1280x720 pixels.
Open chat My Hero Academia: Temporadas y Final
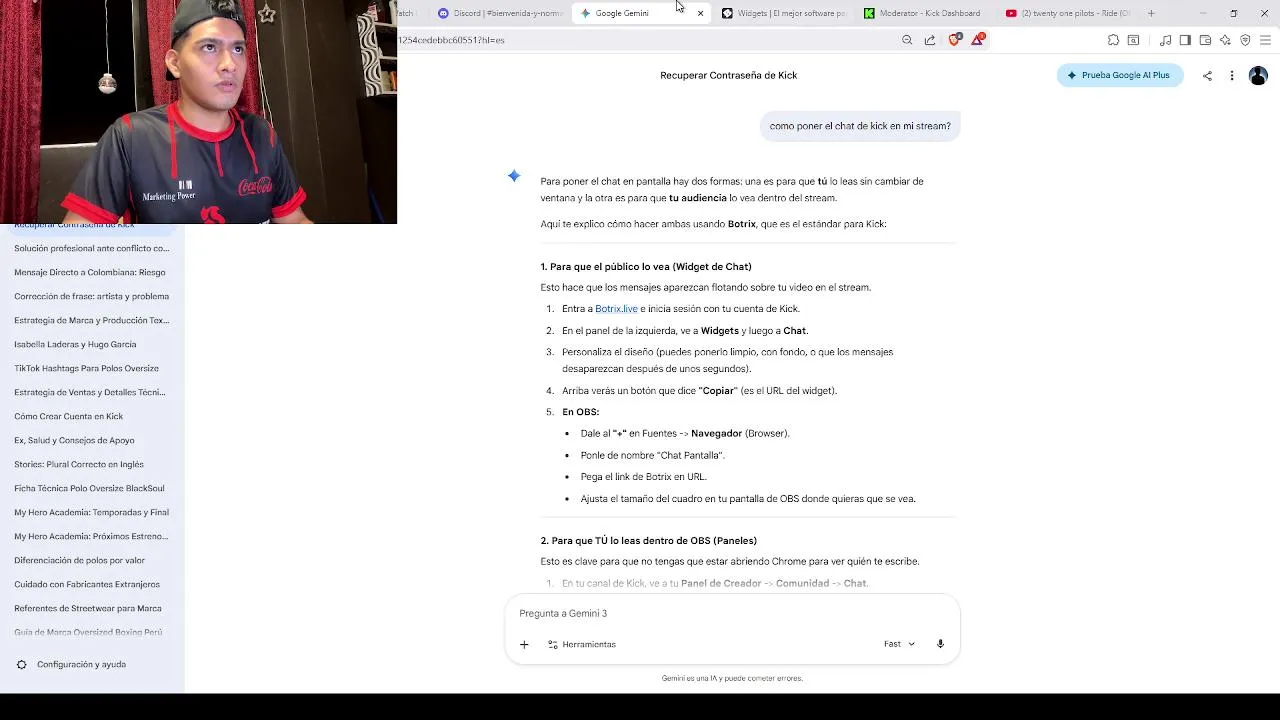click(92, 512)
